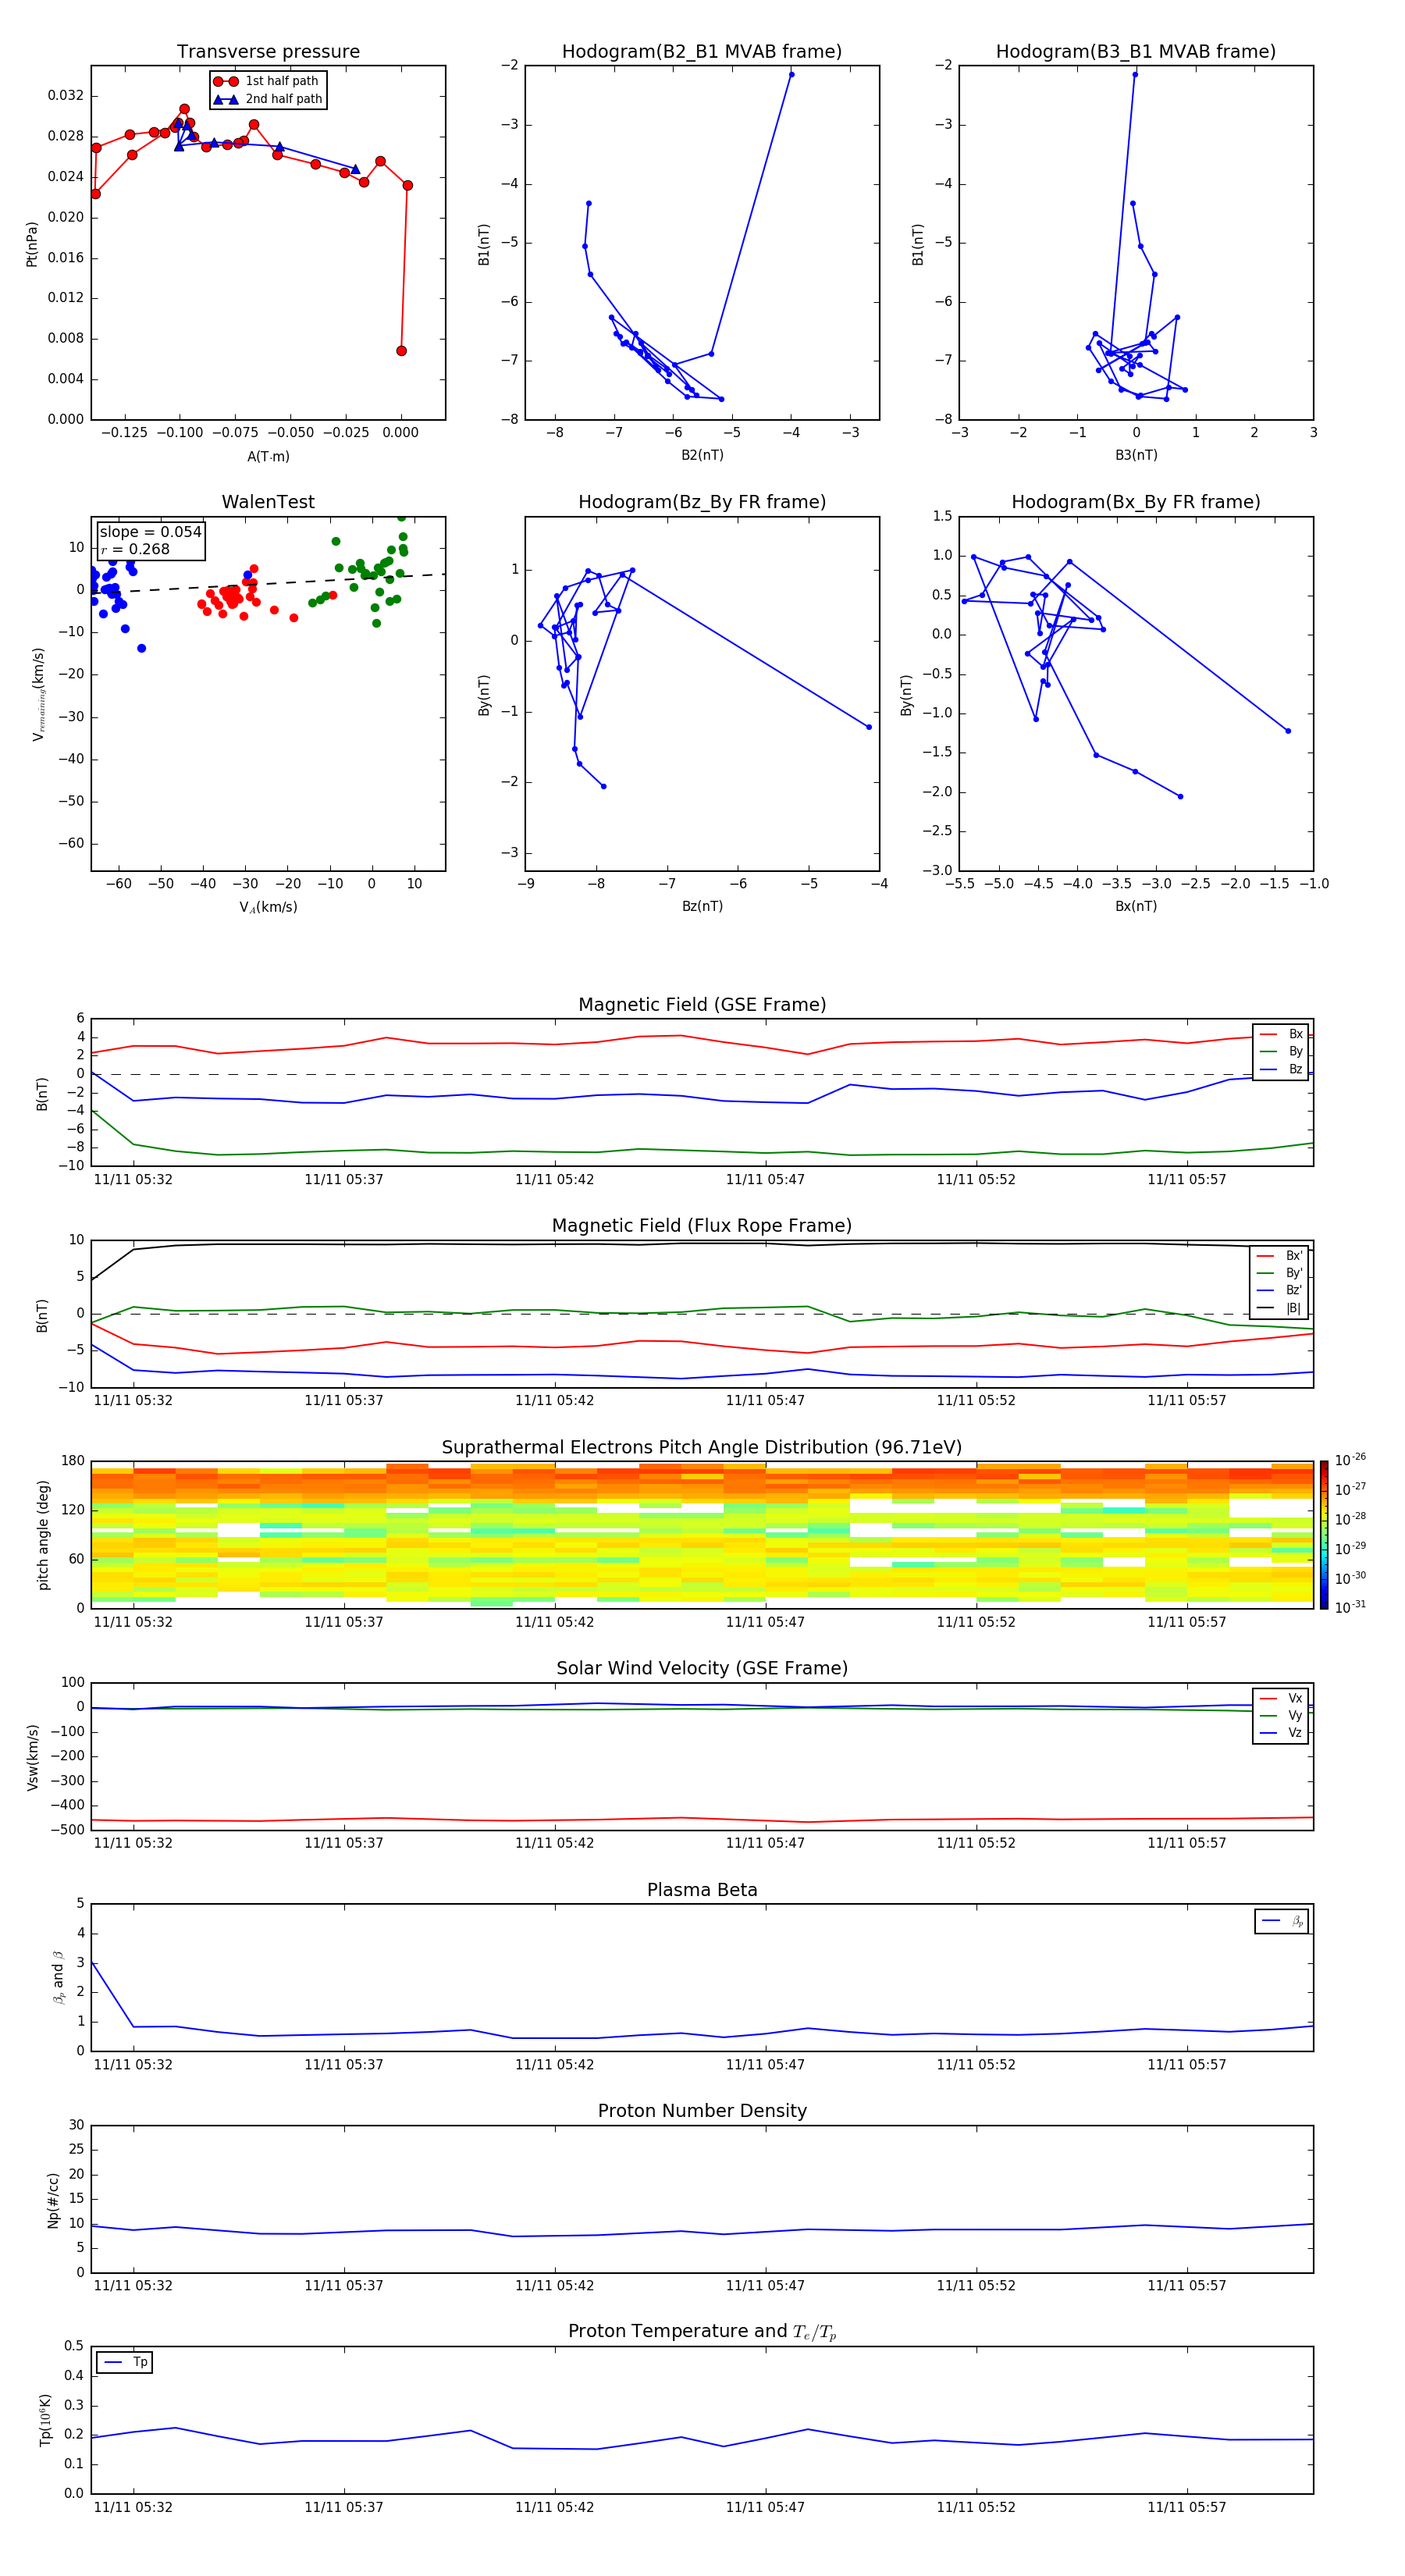The width and height of the screenshot is (1405, 2576).
Task: Click the pitch angle colorbar
Action: click(x=1324, y=1535)
